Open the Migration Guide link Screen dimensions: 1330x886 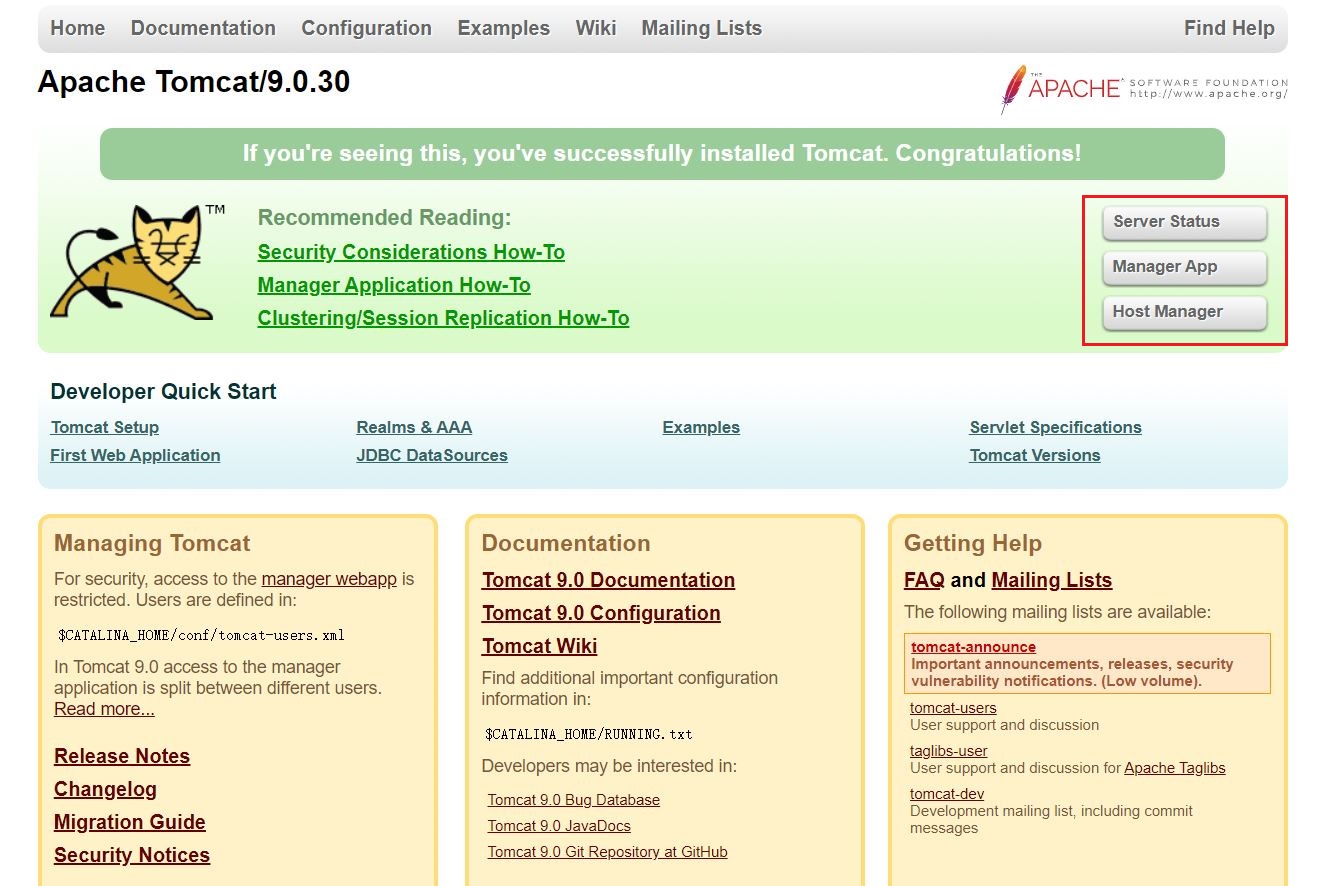[130, 822]
